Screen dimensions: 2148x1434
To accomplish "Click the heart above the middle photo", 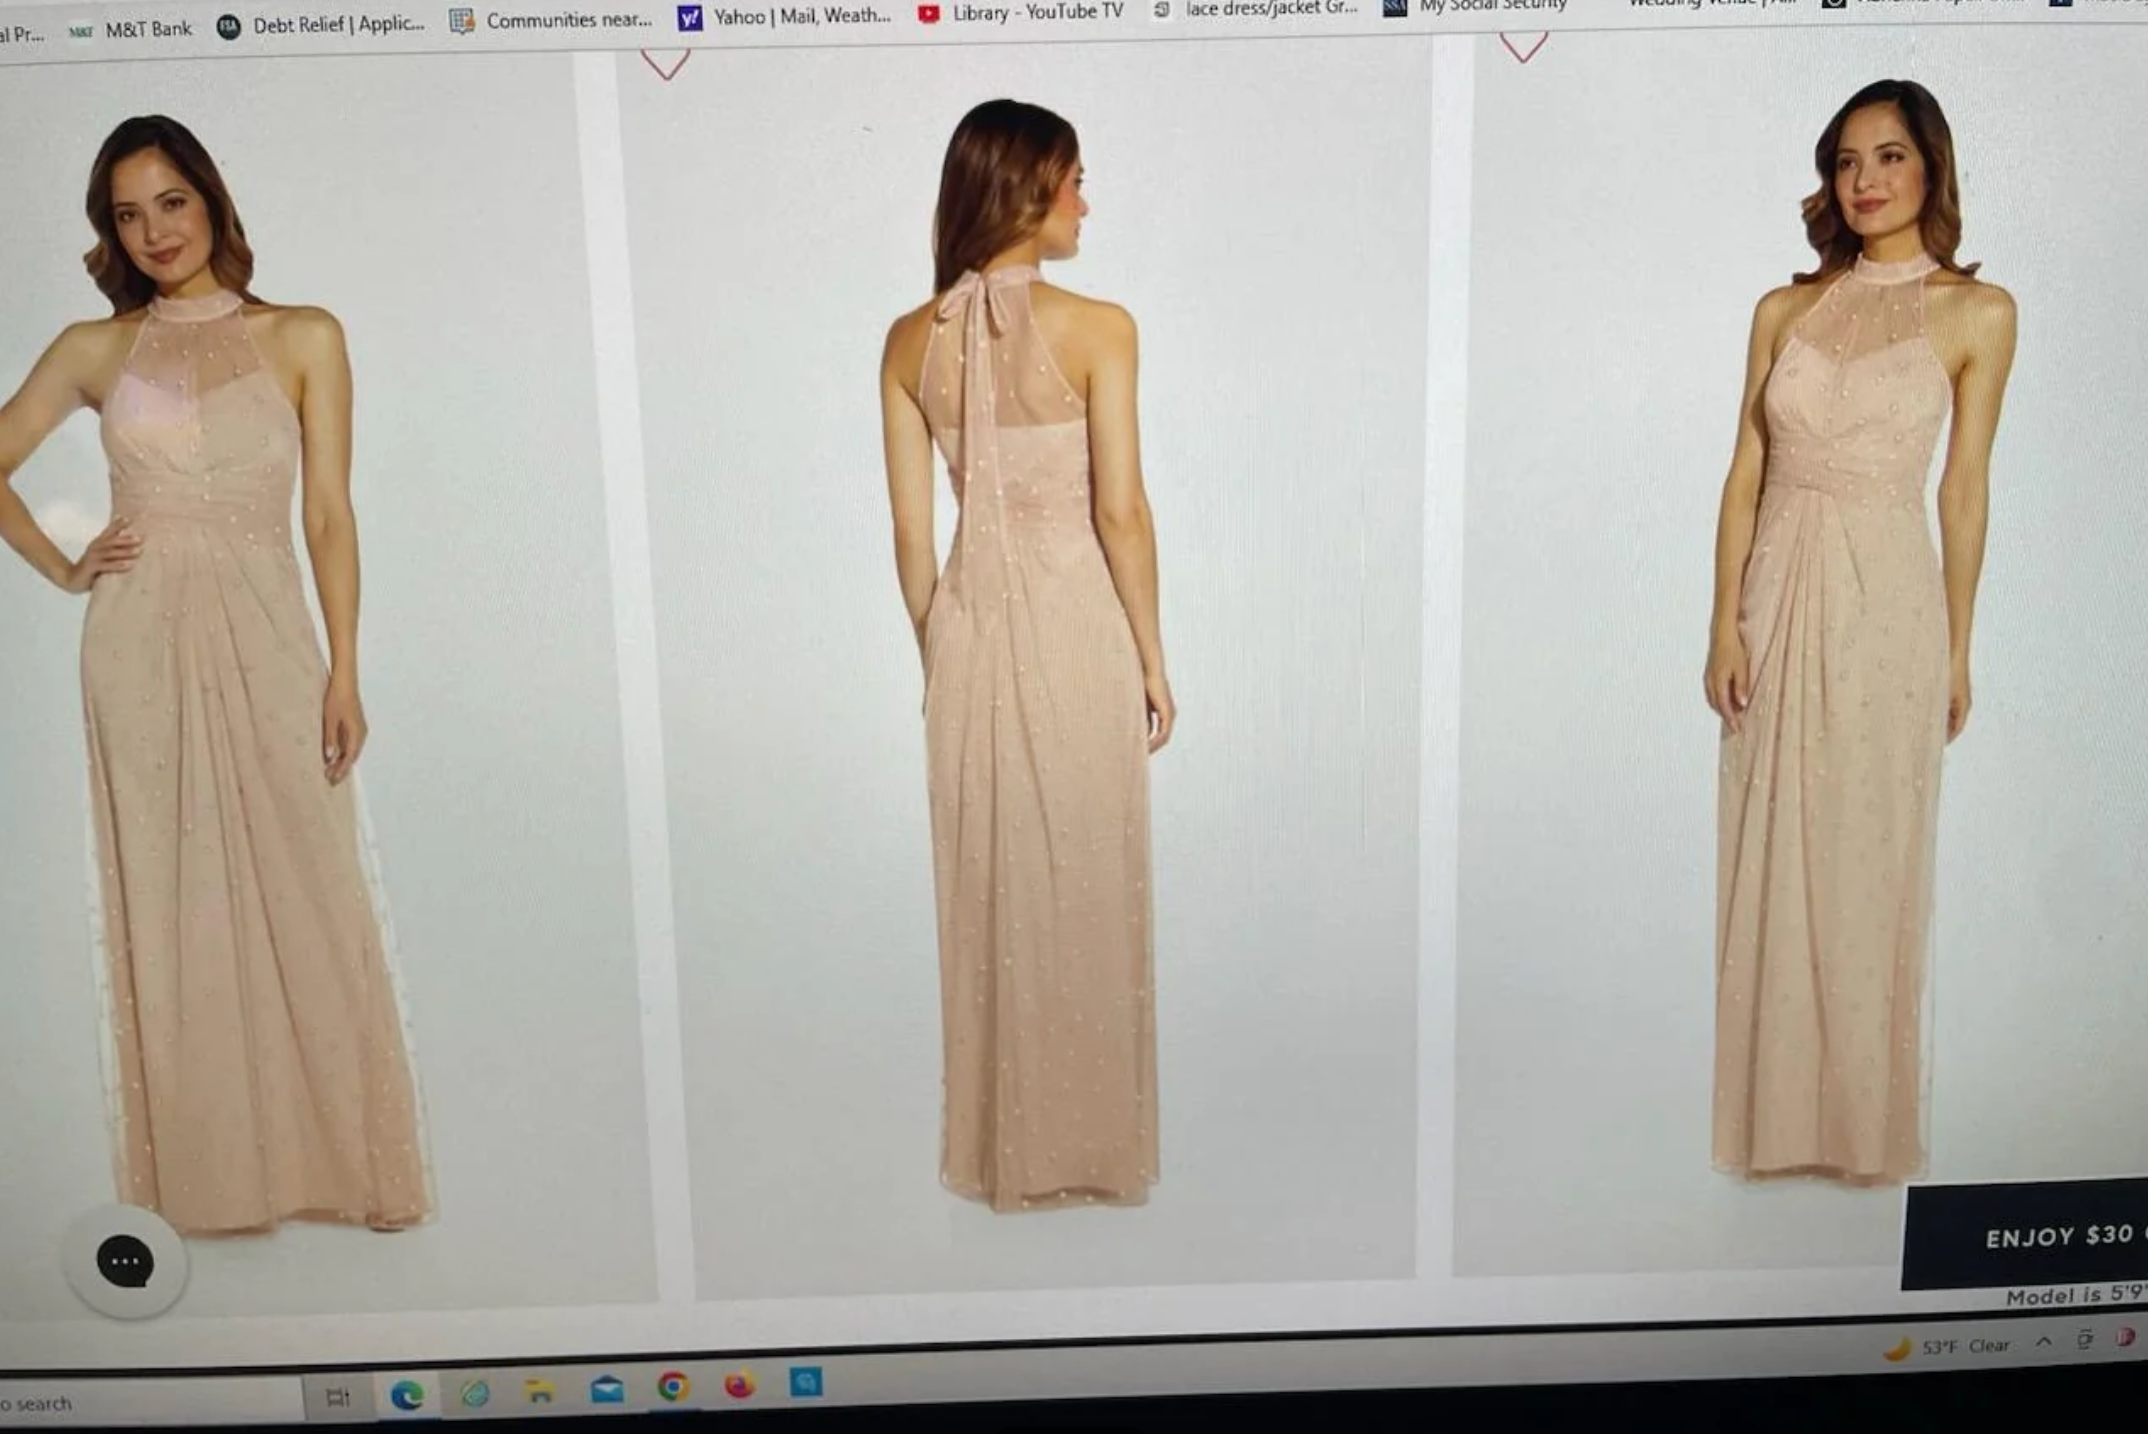I will pos(665,62).
